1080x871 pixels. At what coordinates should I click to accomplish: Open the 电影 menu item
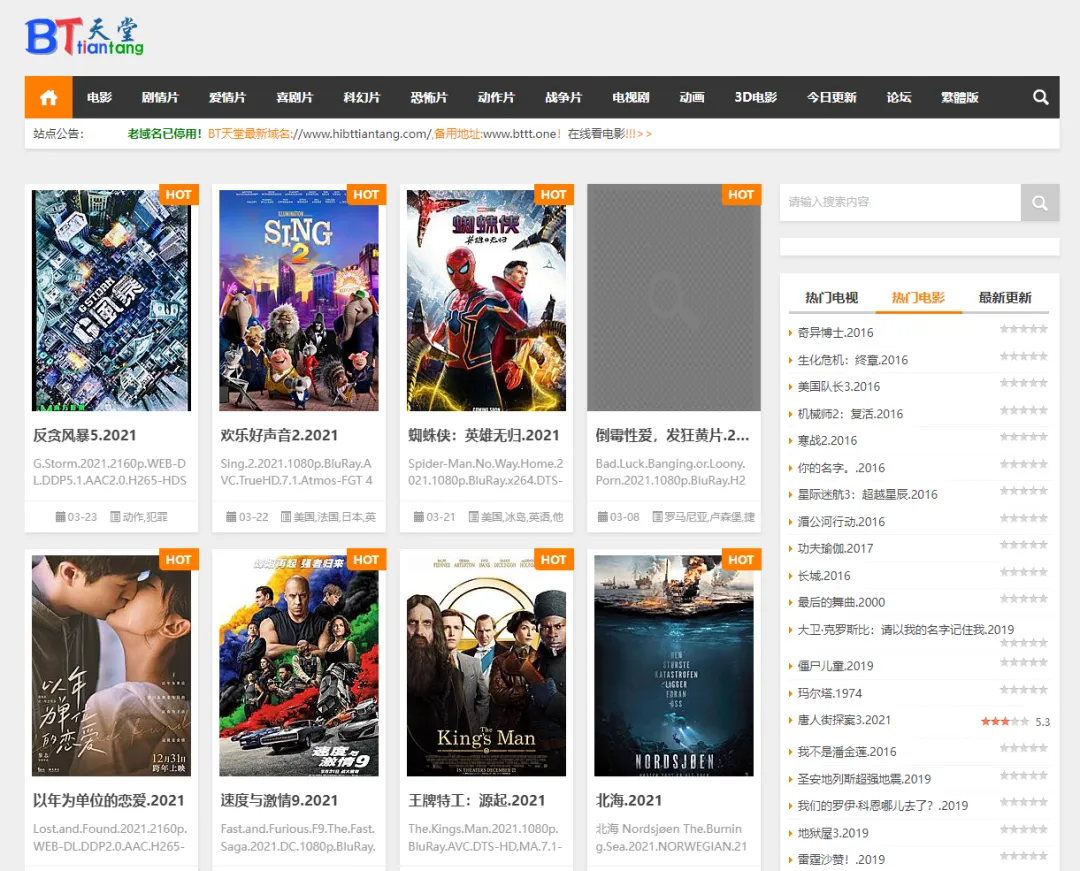coord(99,97)
